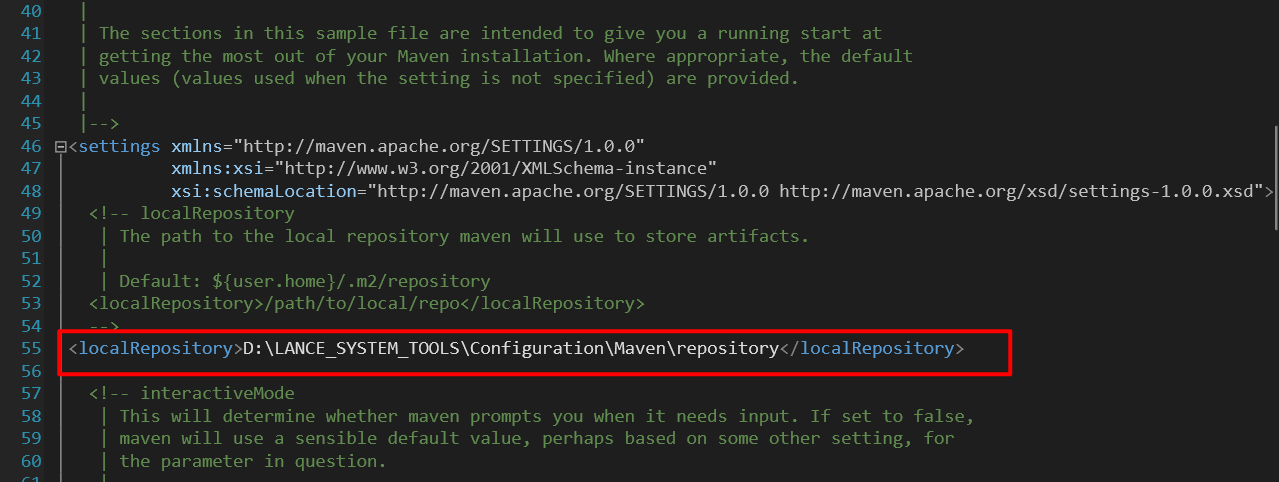Click the "<!-- localRepository" comment line
The height and width of the screenshot is (482, 1279).
tap(192, 213)
